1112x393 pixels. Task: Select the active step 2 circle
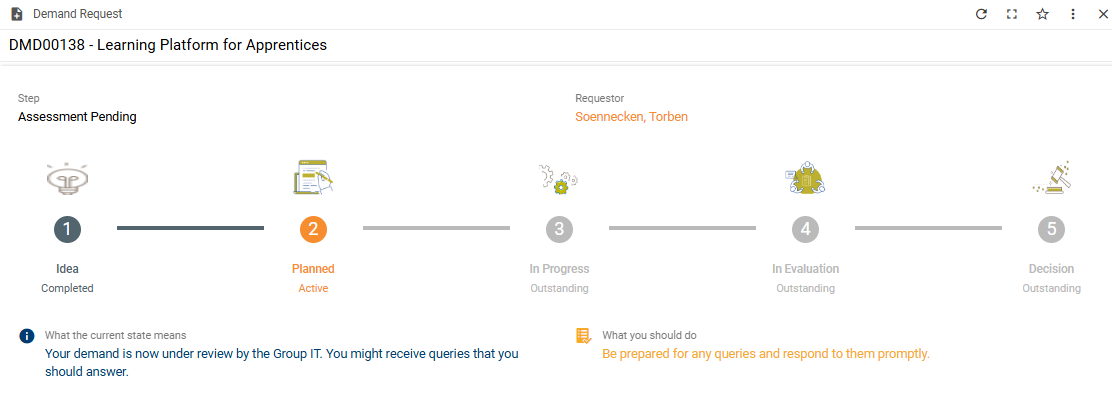click(313, 228)
